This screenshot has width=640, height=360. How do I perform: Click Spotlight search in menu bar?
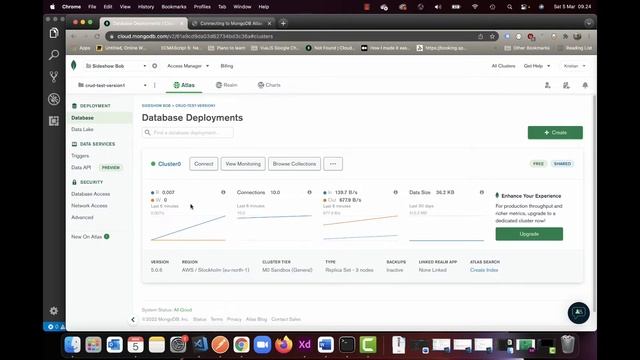pyautogui.click(x=509, y=7)
